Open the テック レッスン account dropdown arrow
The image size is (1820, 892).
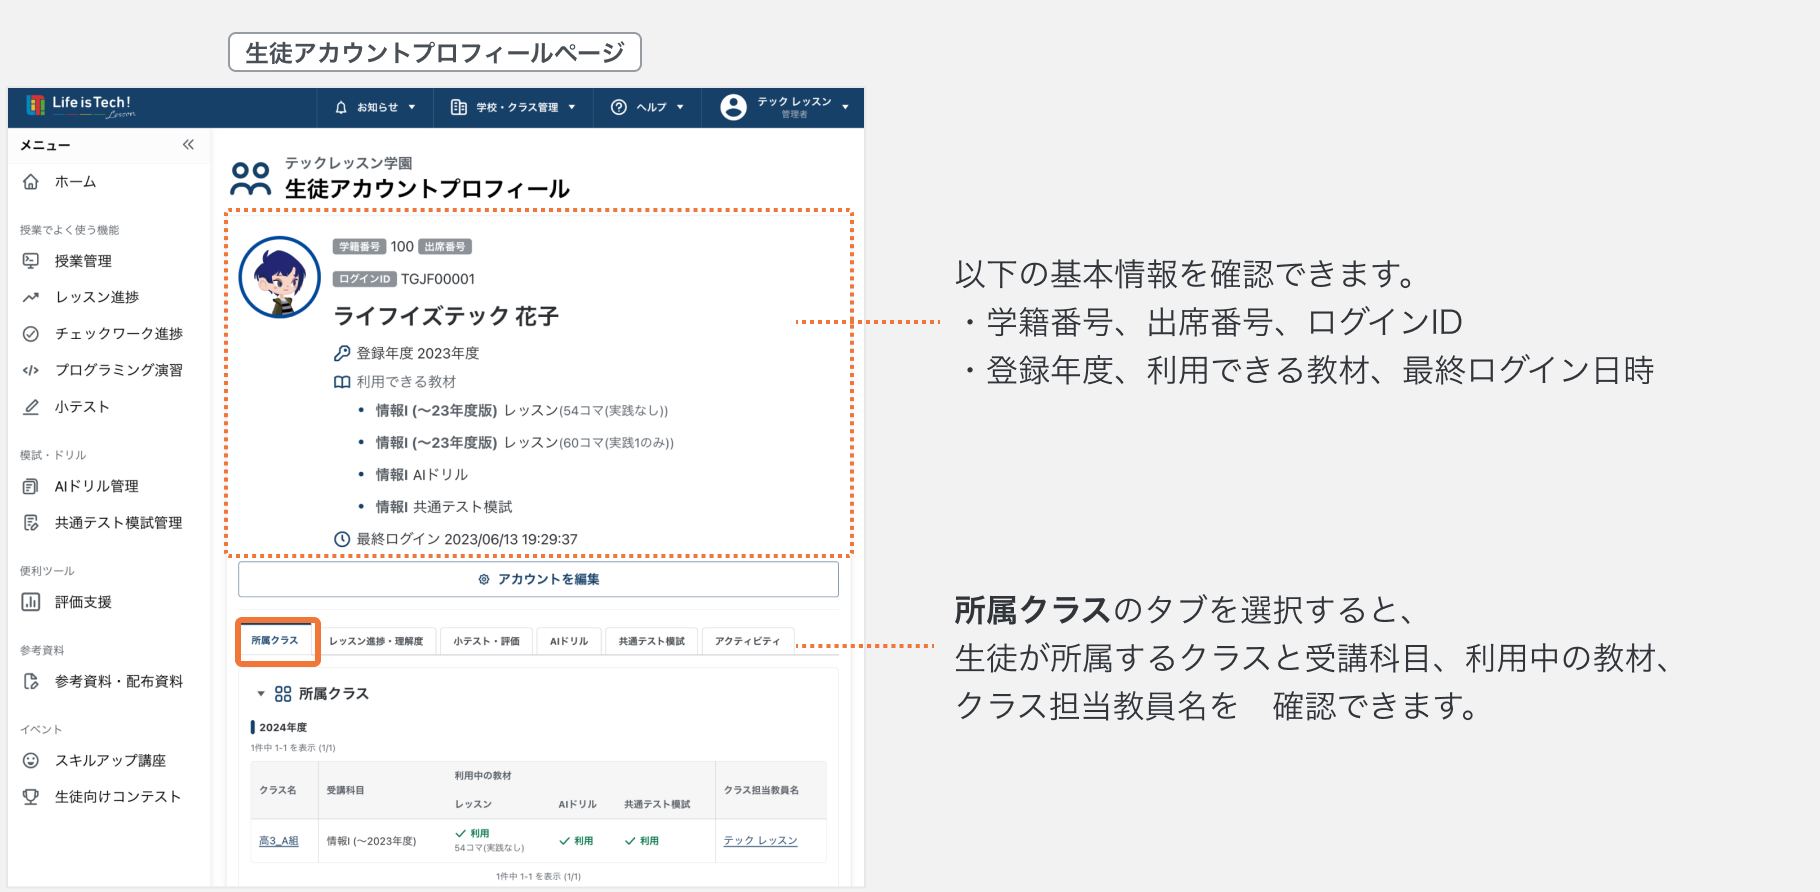846,107
